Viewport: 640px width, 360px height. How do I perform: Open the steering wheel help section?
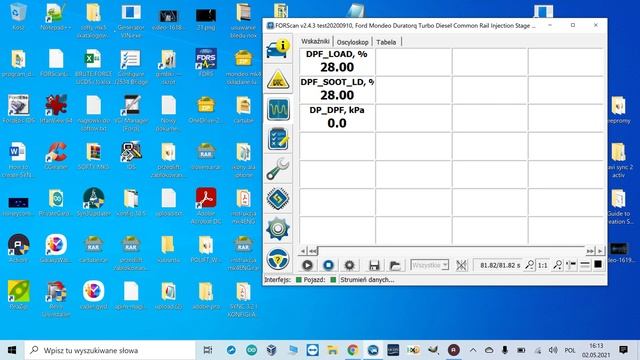coord(278,258)
